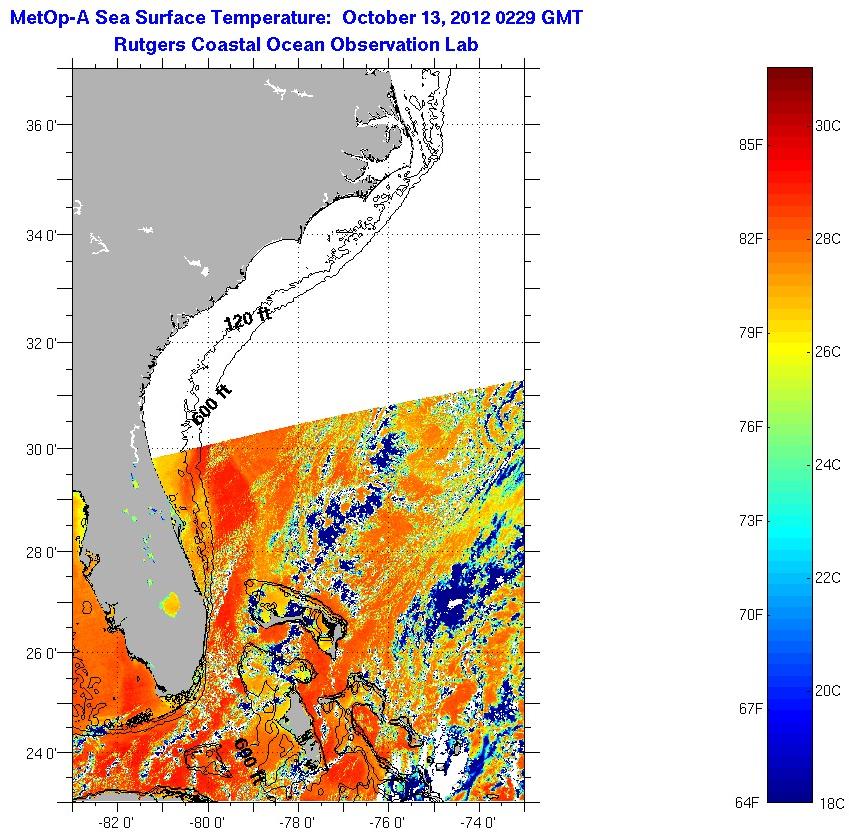
Task: Click the 600 ft contour label off Florida
Action: 212,405
